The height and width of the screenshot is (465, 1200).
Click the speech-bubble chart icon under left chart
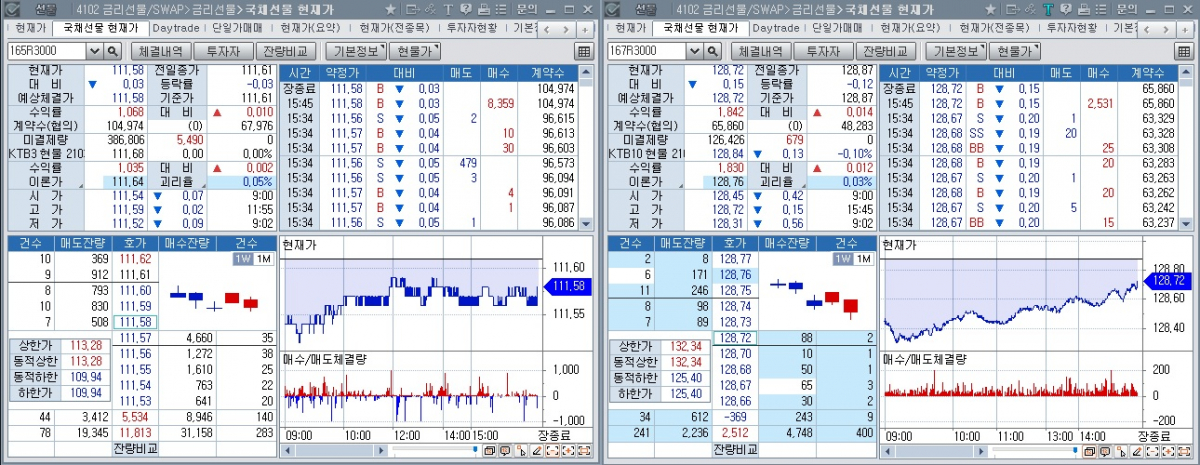pos(505,451)
